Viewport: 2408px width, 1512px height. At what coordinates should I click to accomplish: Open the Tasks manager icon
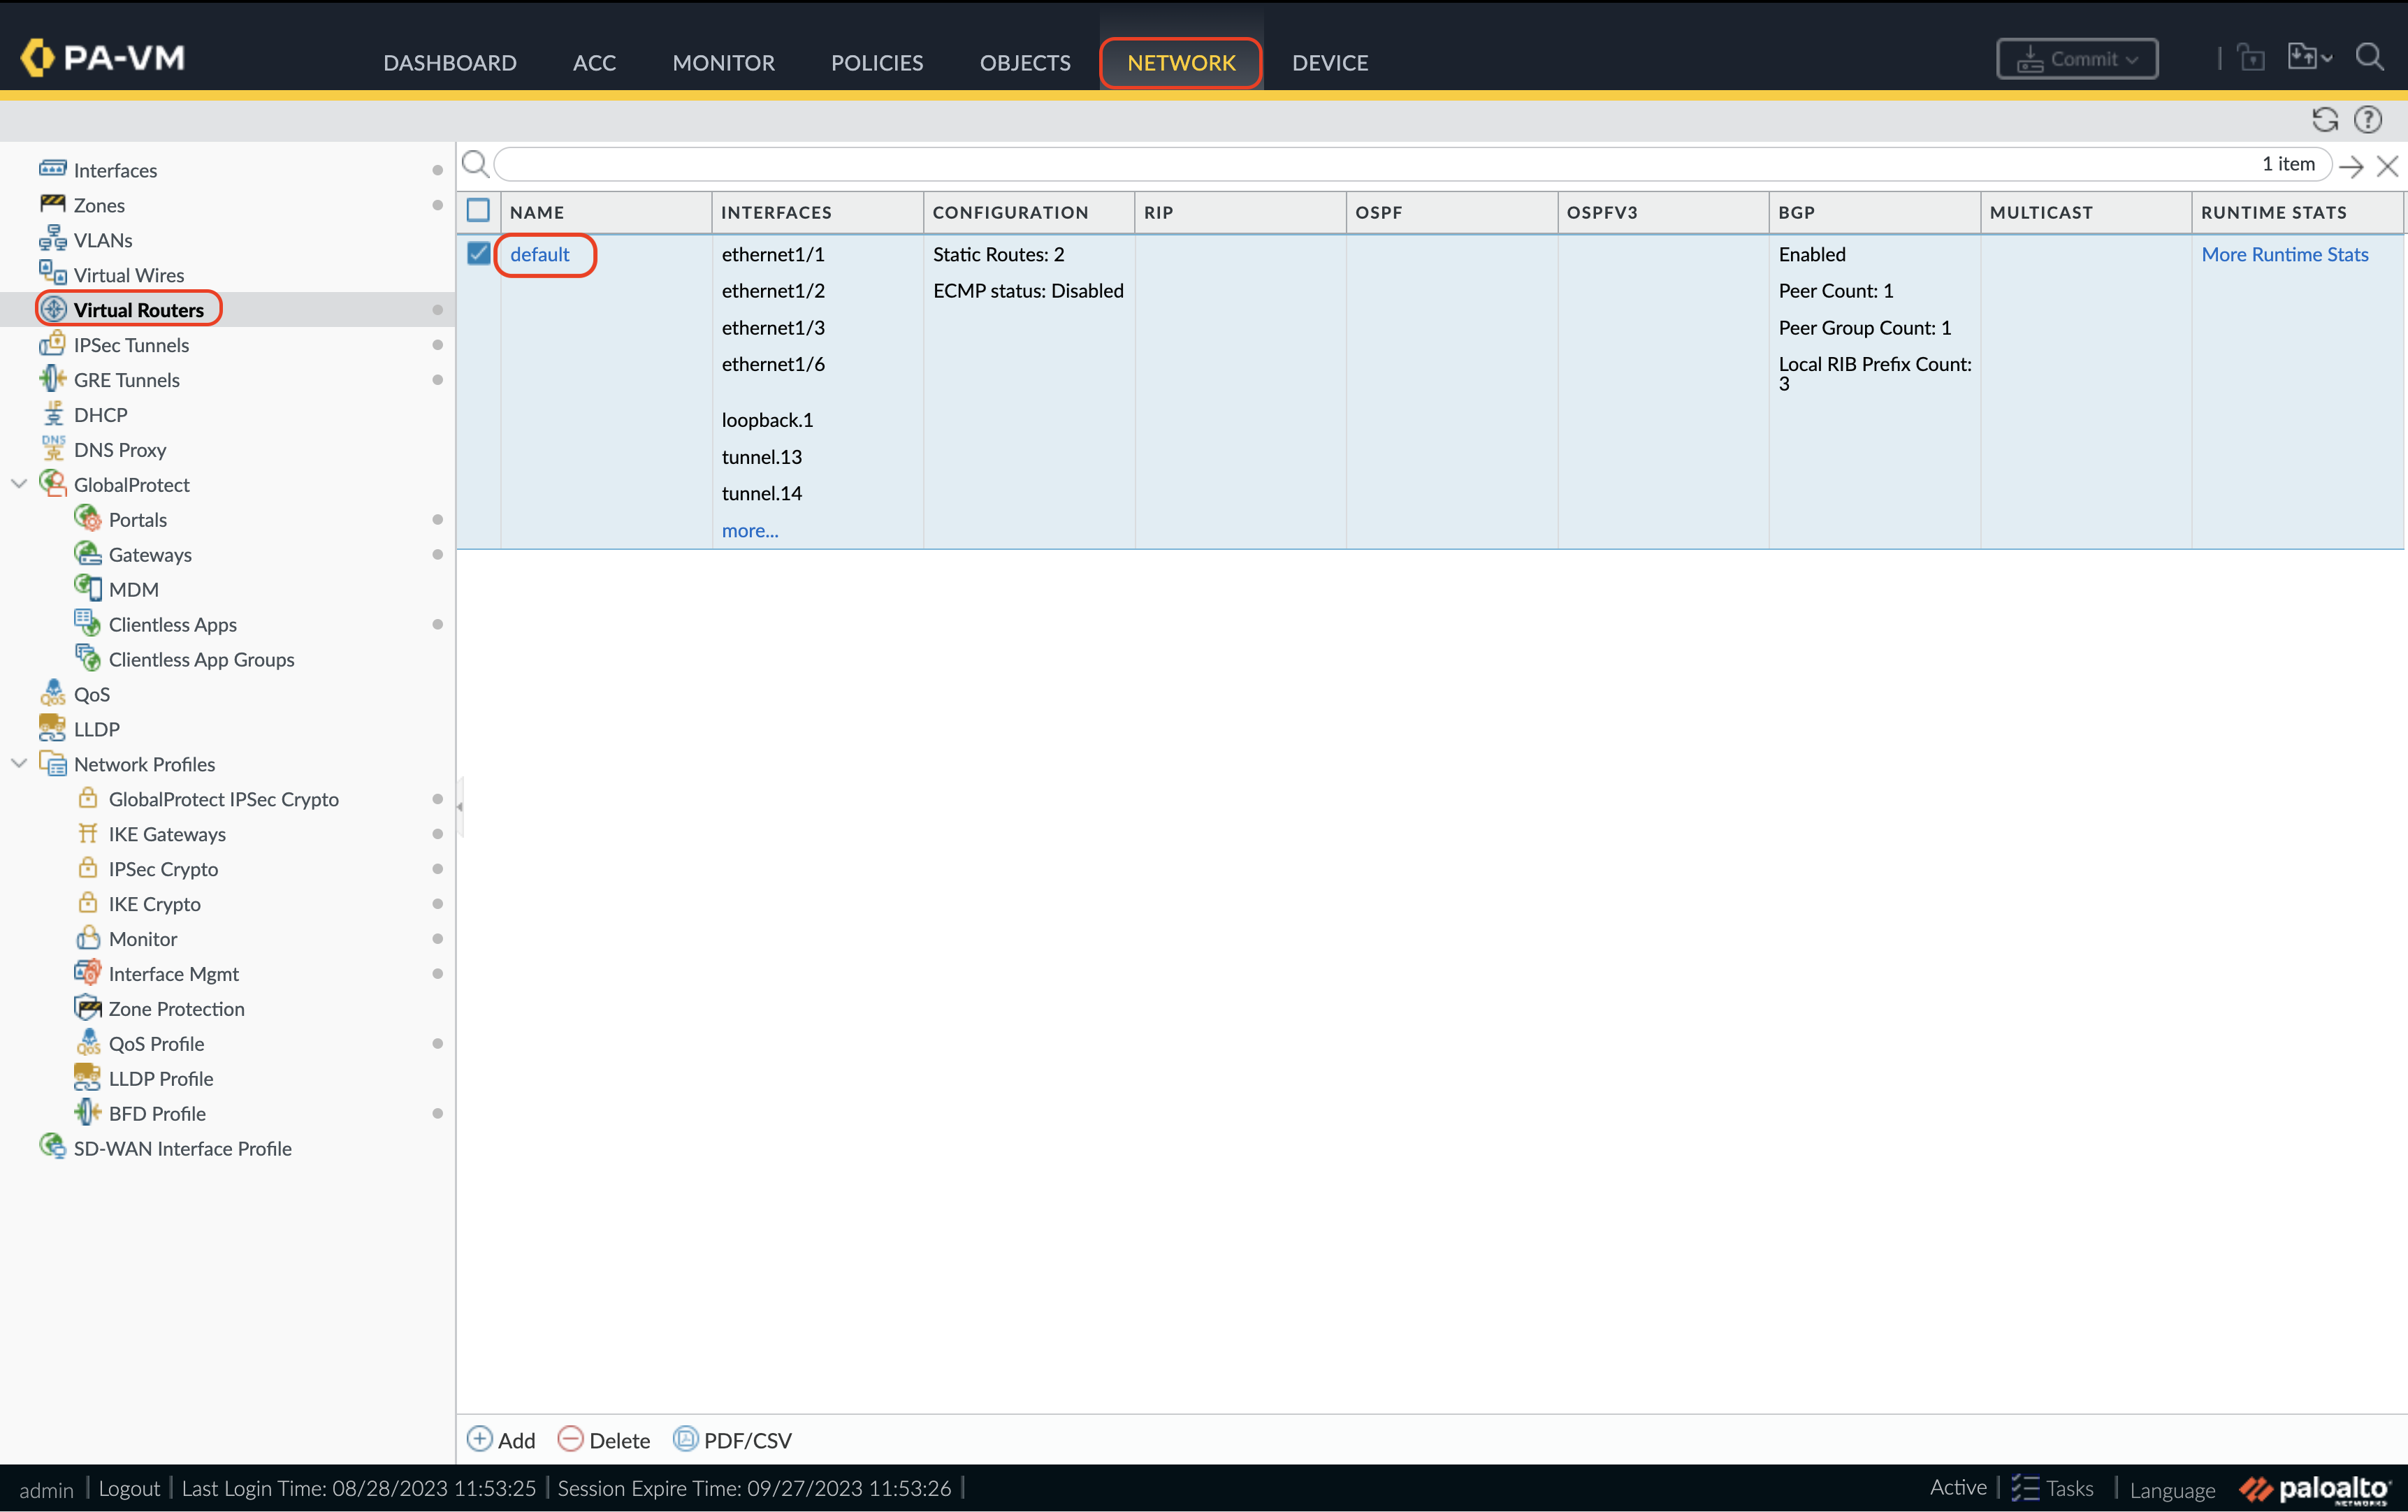pos(2025,1488)
